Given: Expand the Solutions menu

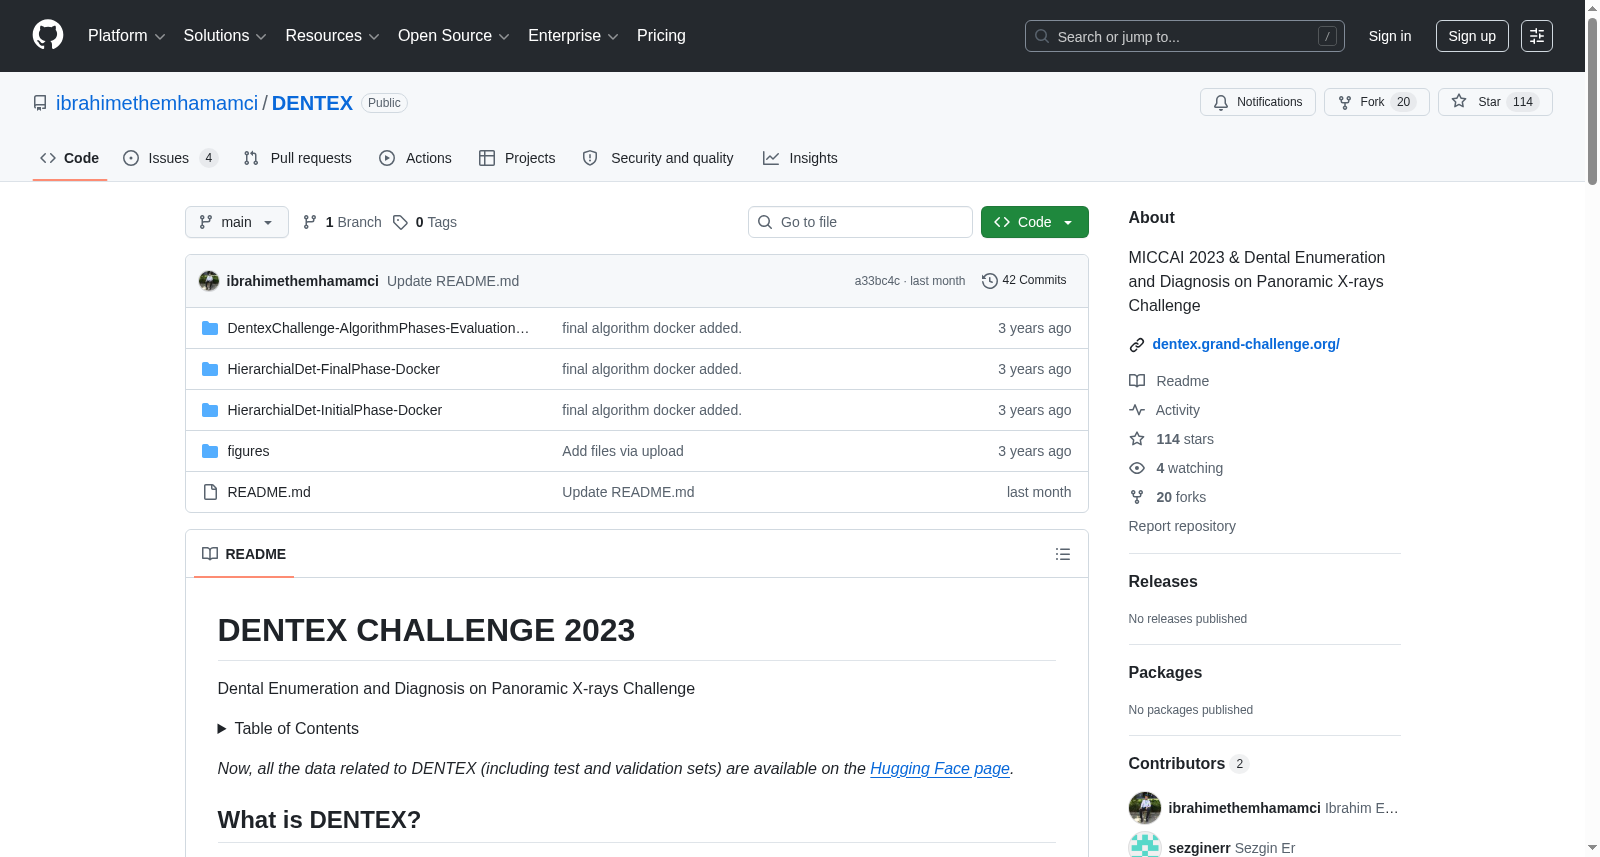Looking at the screenshot, I should pos(225,36).
